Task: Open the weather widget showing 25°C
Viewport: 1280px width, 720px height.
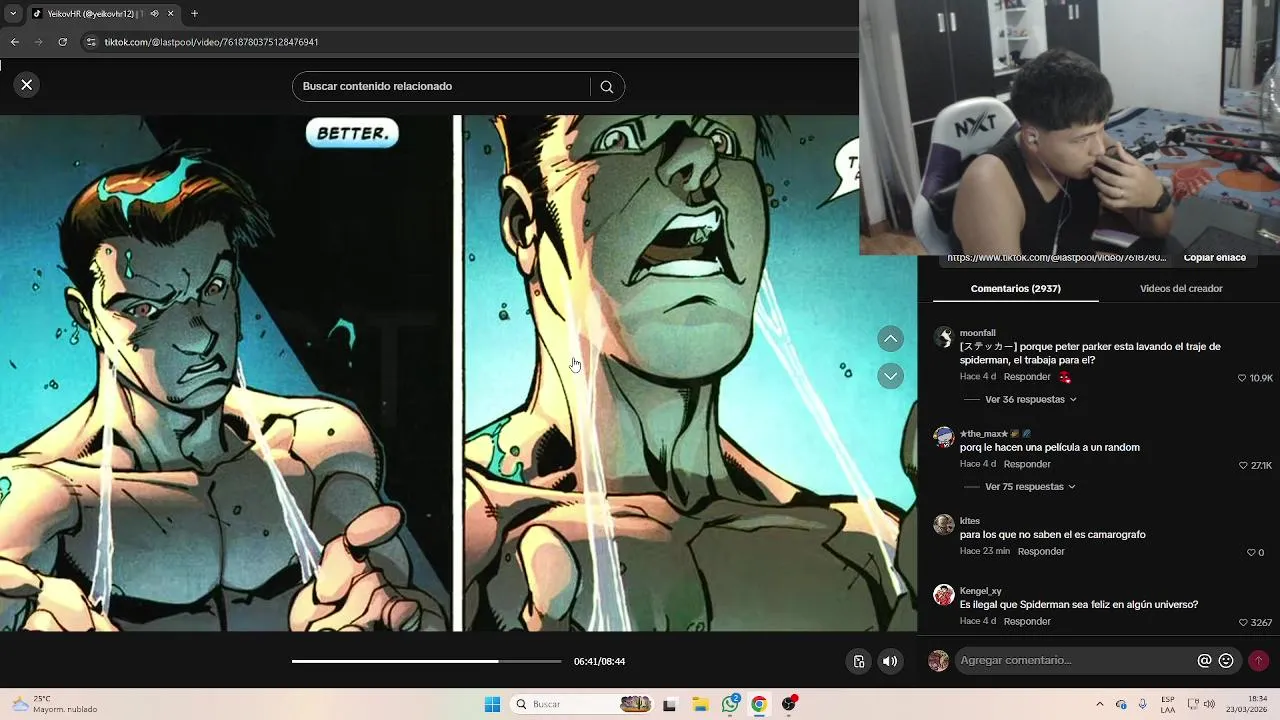Action: (55, 705)
